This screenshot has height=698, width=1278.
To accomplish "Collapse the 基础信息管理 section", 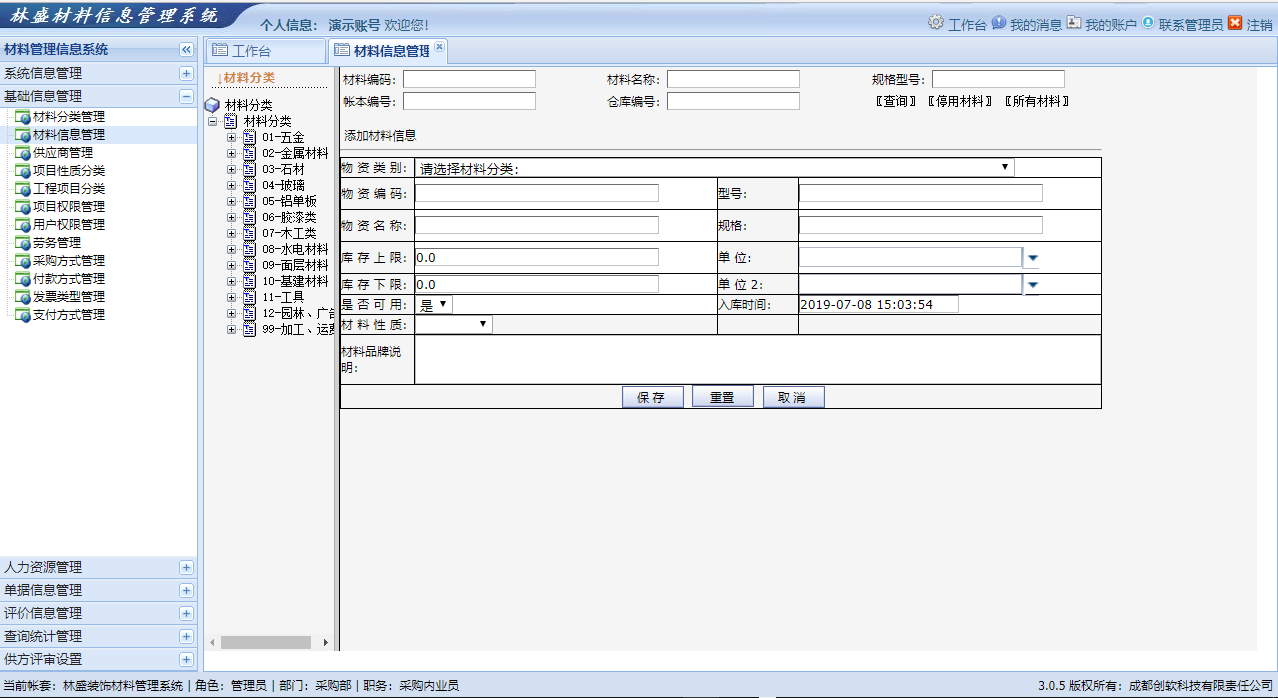I will pyautogui.click(x=186, y=98).
